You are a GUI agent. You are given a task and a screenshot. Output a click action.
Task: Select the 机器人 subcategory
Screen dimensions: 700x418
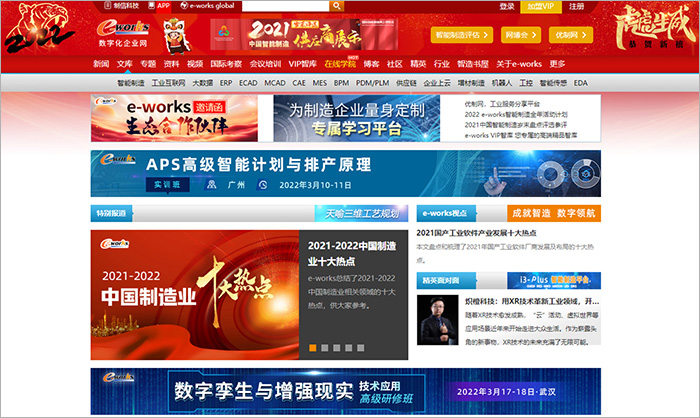[x=502, y=83]
